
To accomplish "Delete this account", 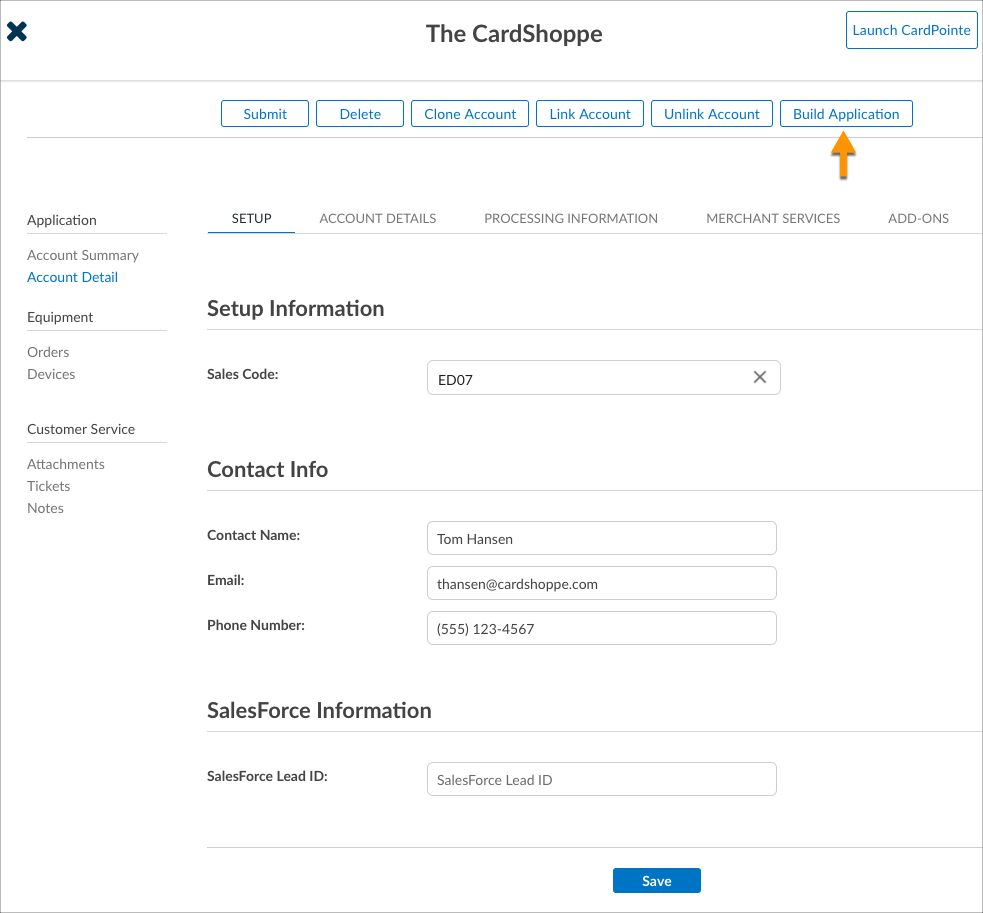I will pos(359,113).
